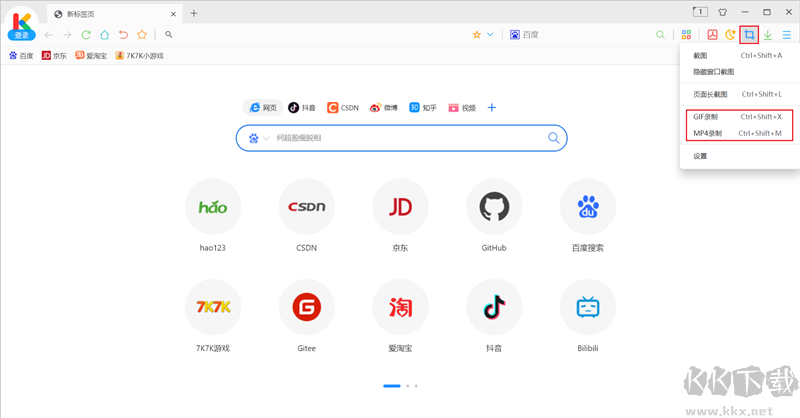The image size is (800, 418).
Task: Open the skin shirt icon in title bar
Action: click(x=722, y=12)
